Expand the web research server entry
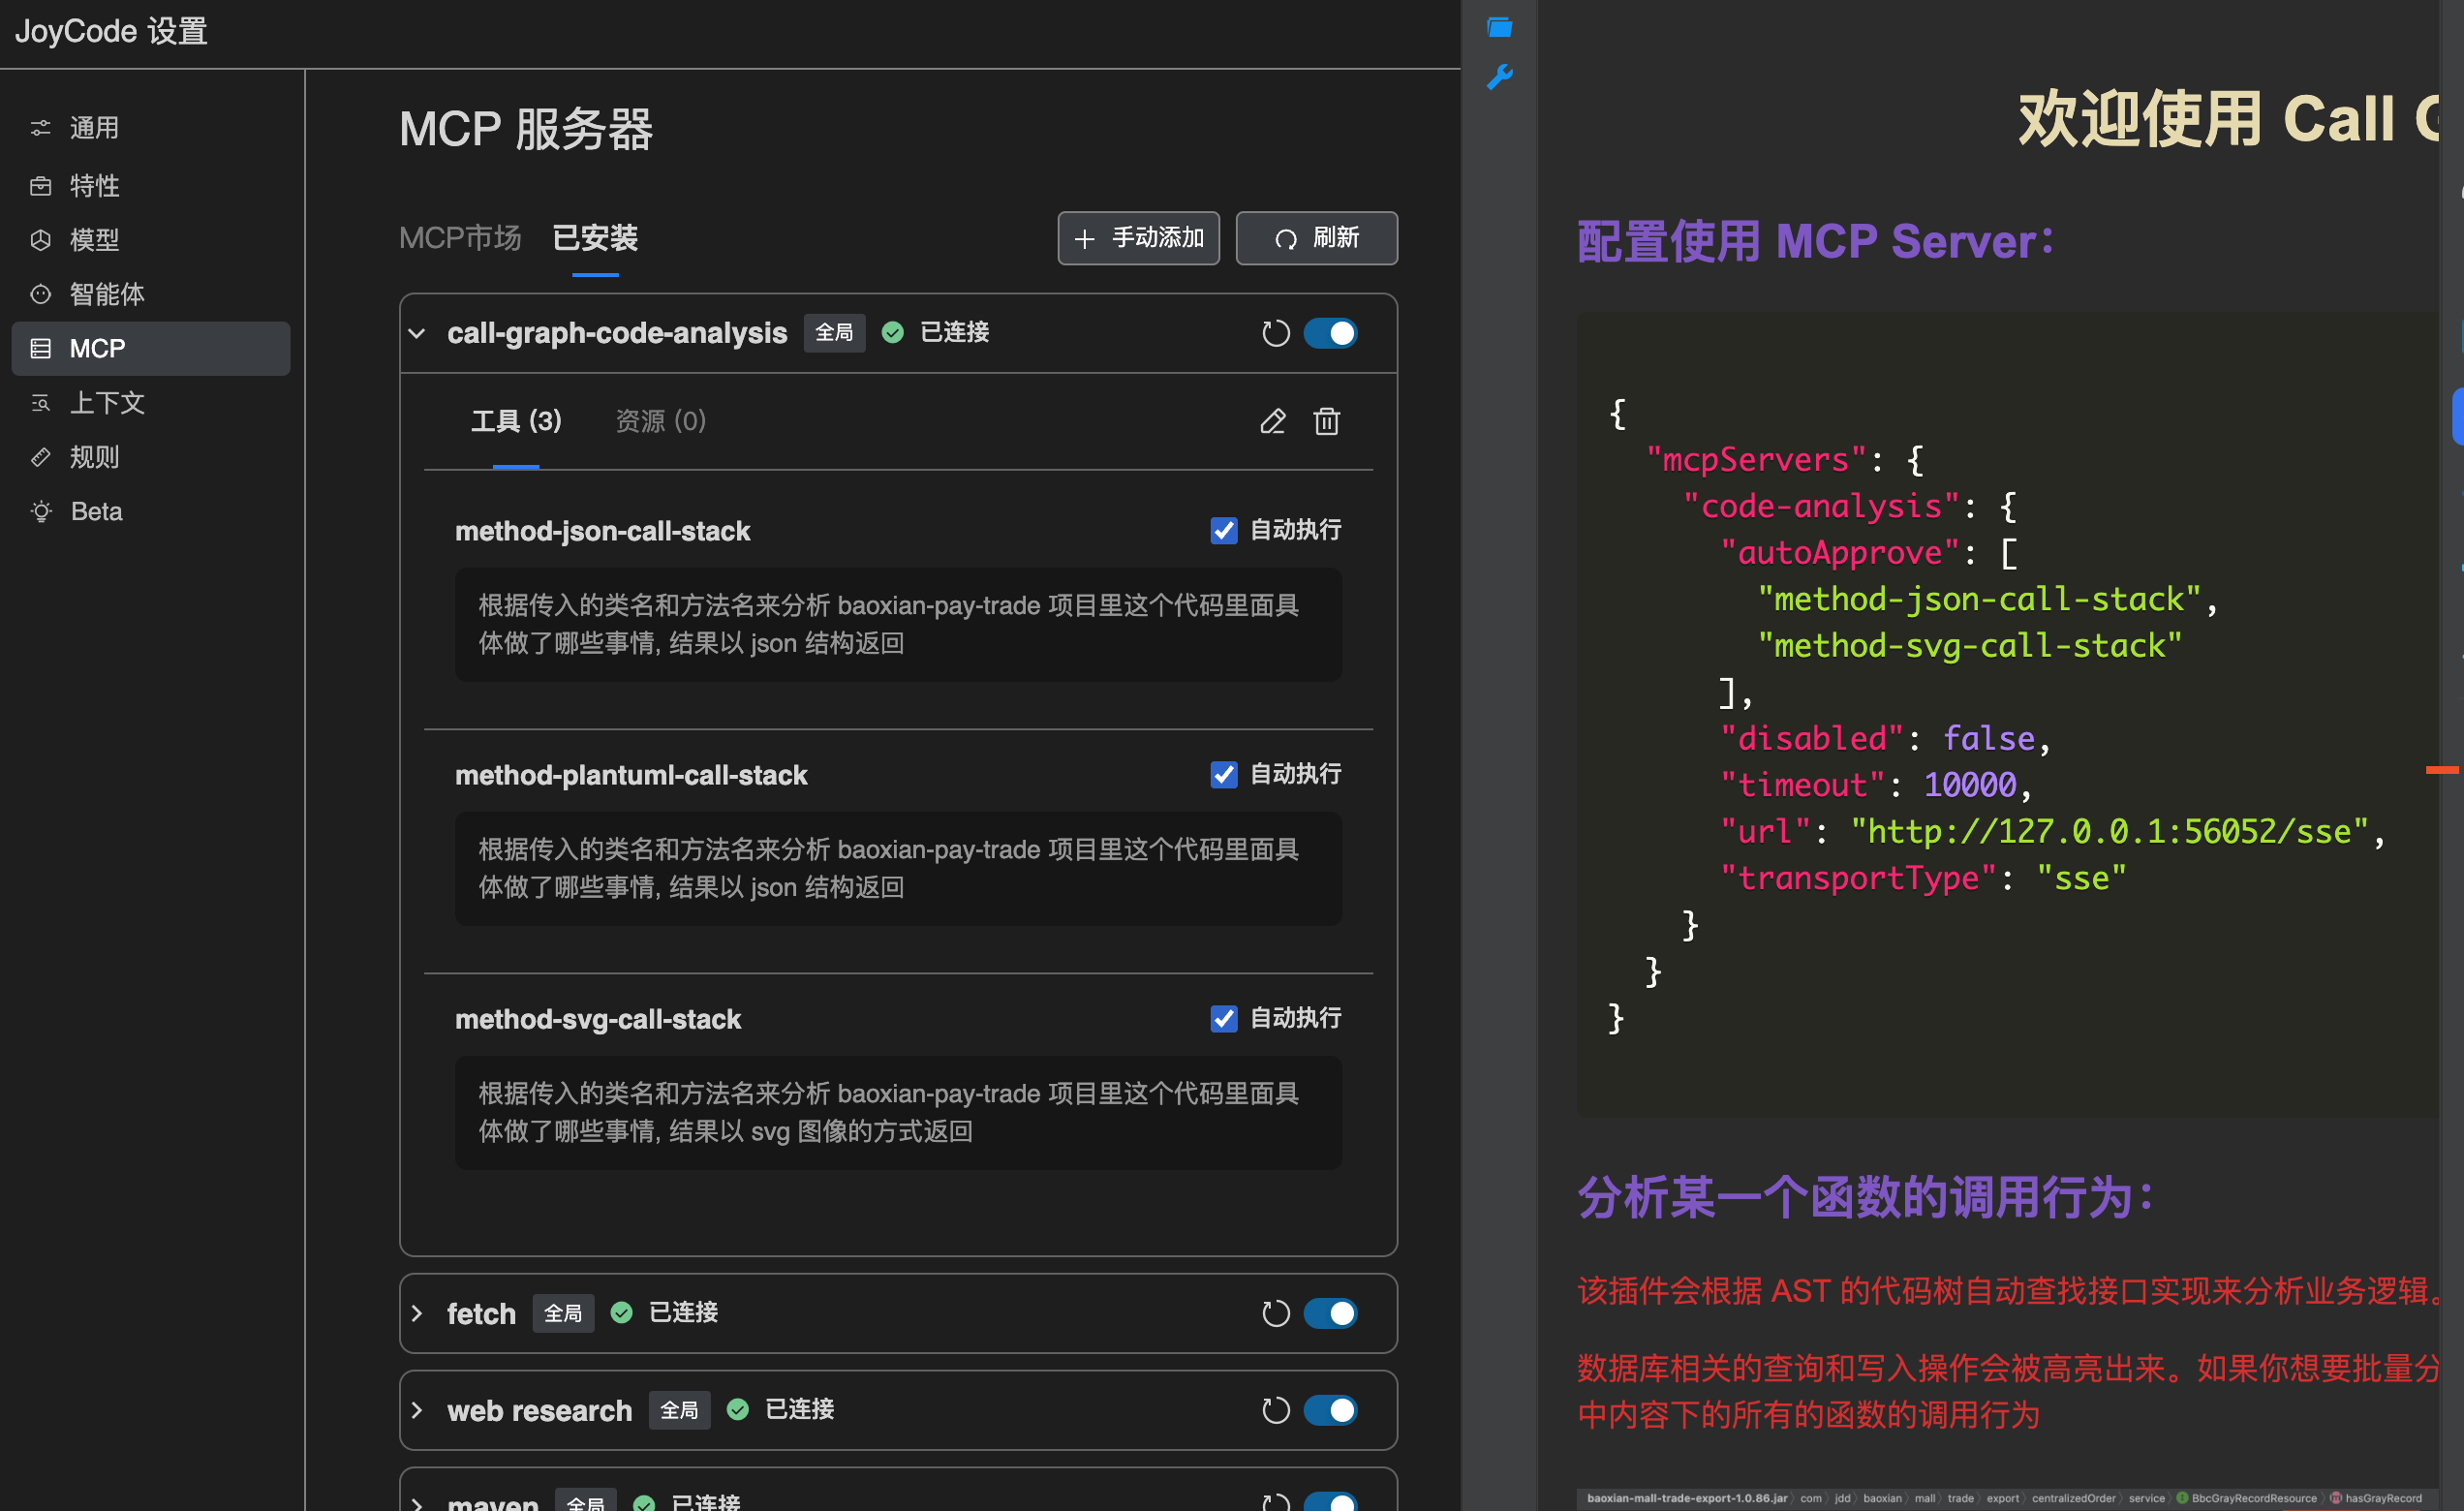Viewport: 2464px width, 1511px height. click(418, 1410)
